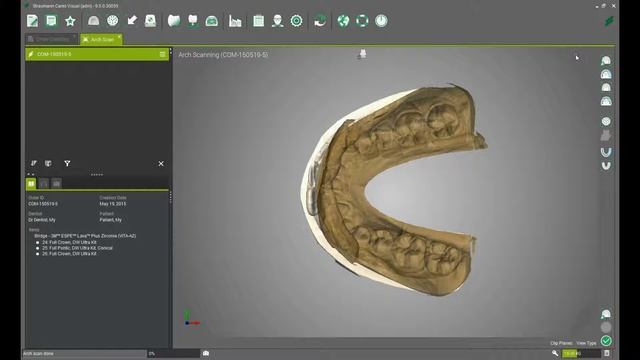Open the View Type option
The height and width of the screenshot is (360, 640).
click(x=587, y=343)
